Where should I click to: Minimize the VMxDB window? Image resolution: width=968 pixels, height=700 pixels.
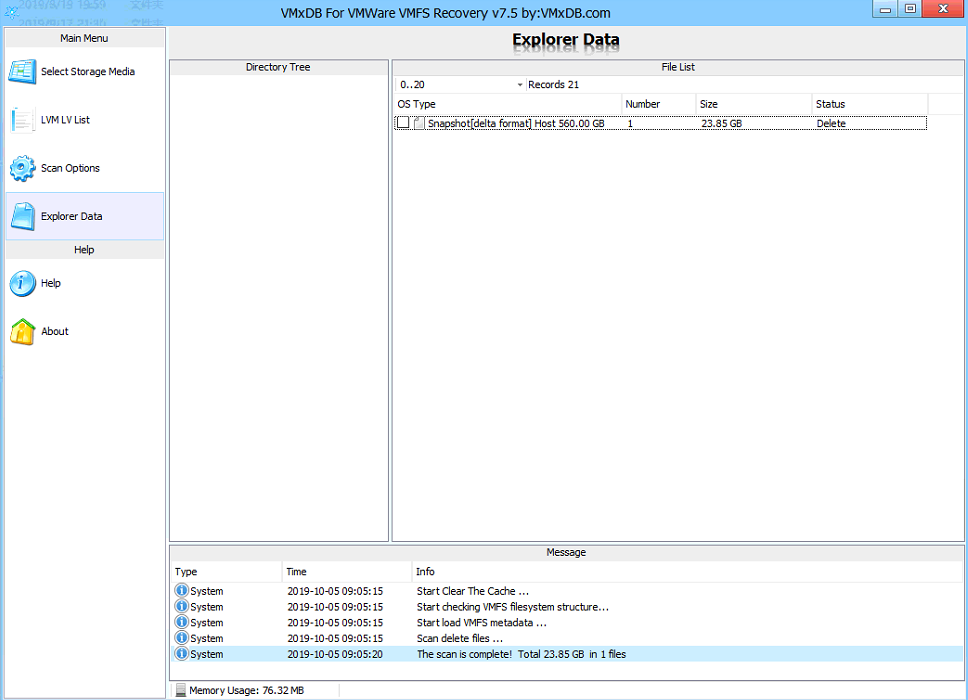pos(885,9)
